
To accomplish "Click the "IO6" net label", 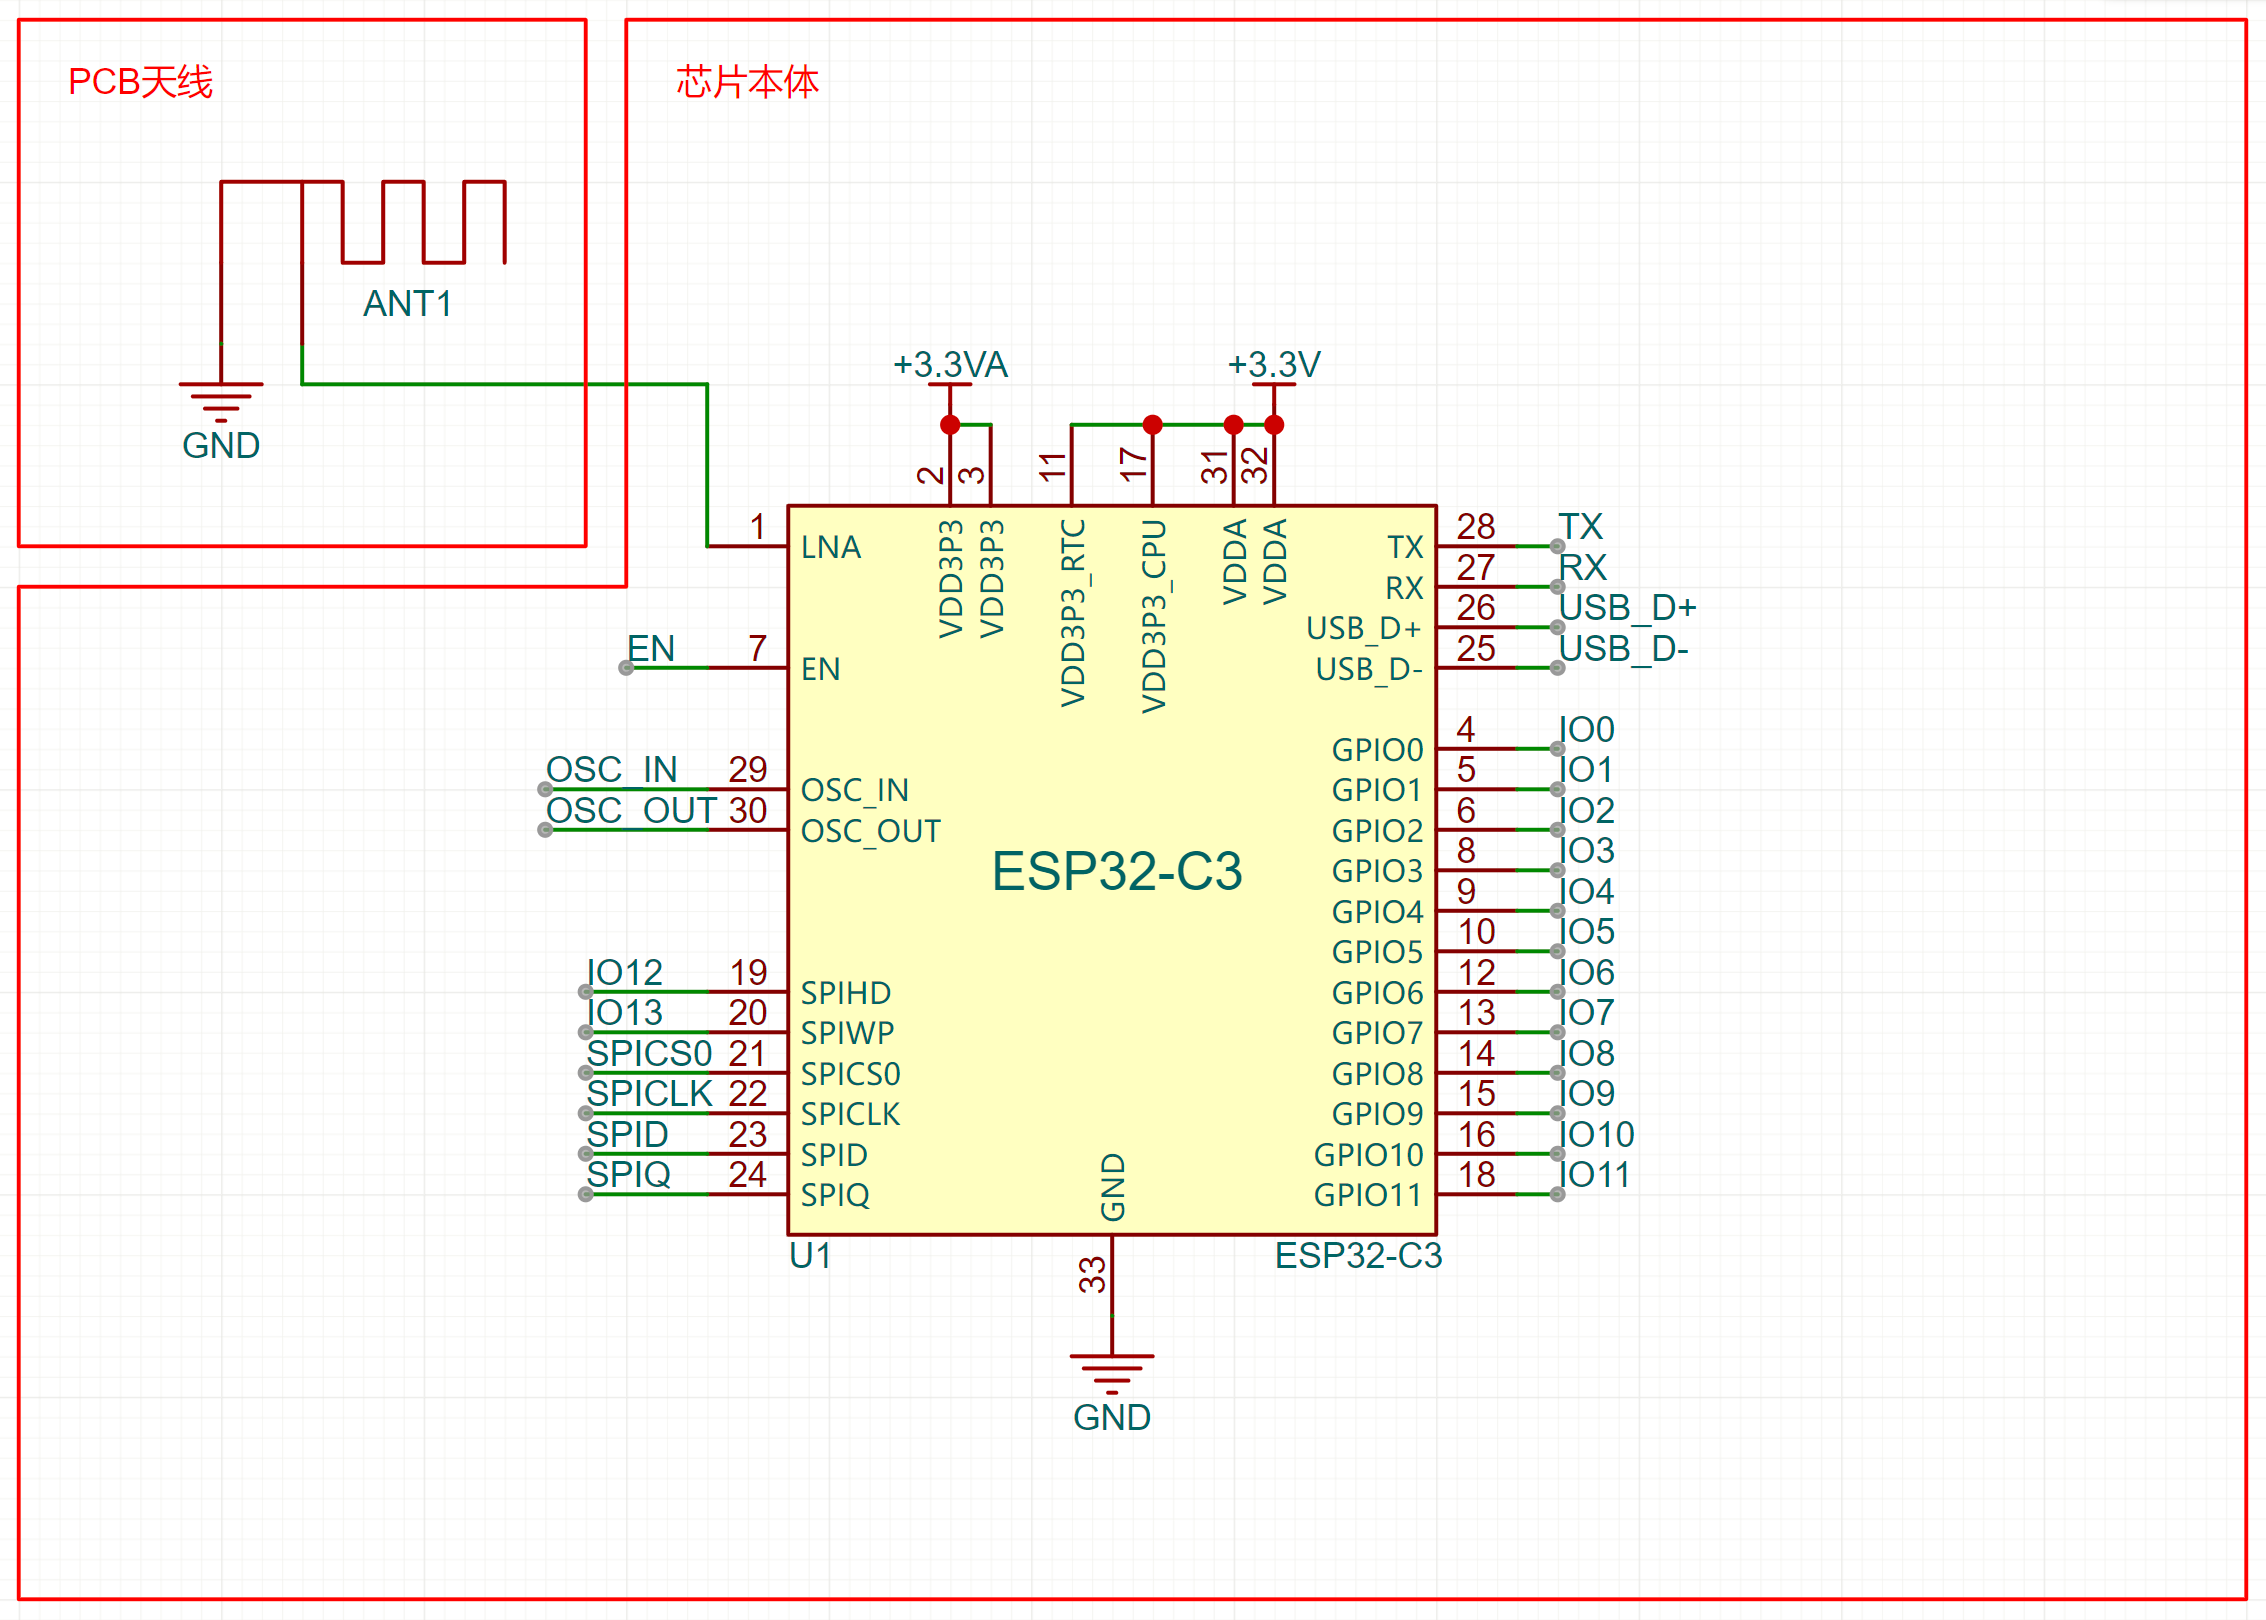I will tap(1587, 973).
